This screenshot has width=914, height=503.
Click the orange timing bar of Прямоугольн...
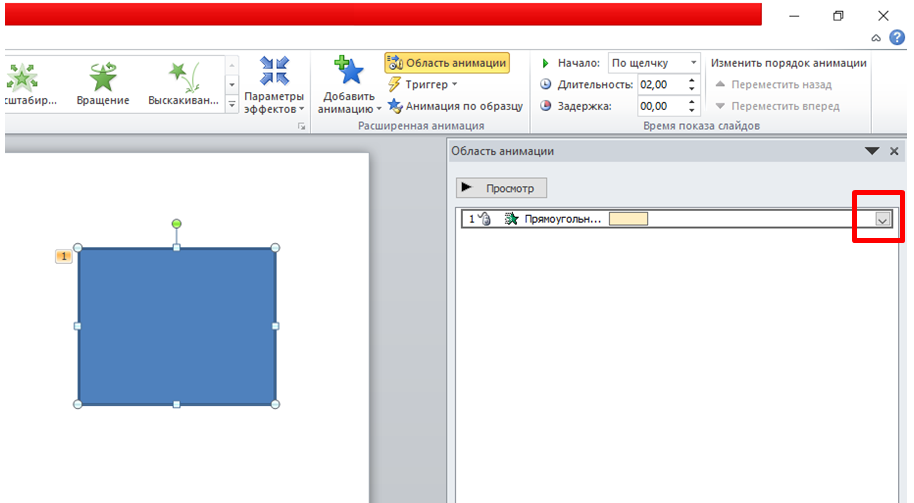click(x=628, y=219)
